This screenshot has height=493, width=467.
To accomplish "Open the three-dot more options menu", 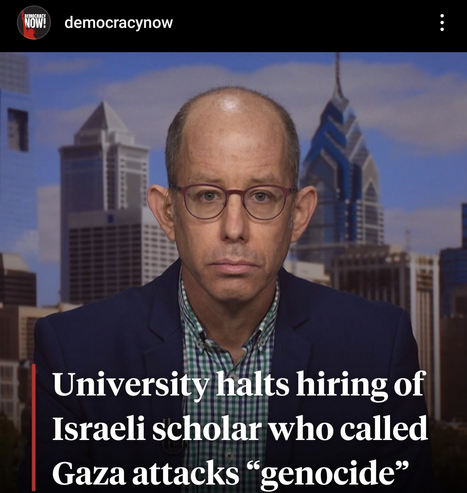I will [x=442, y=23].
